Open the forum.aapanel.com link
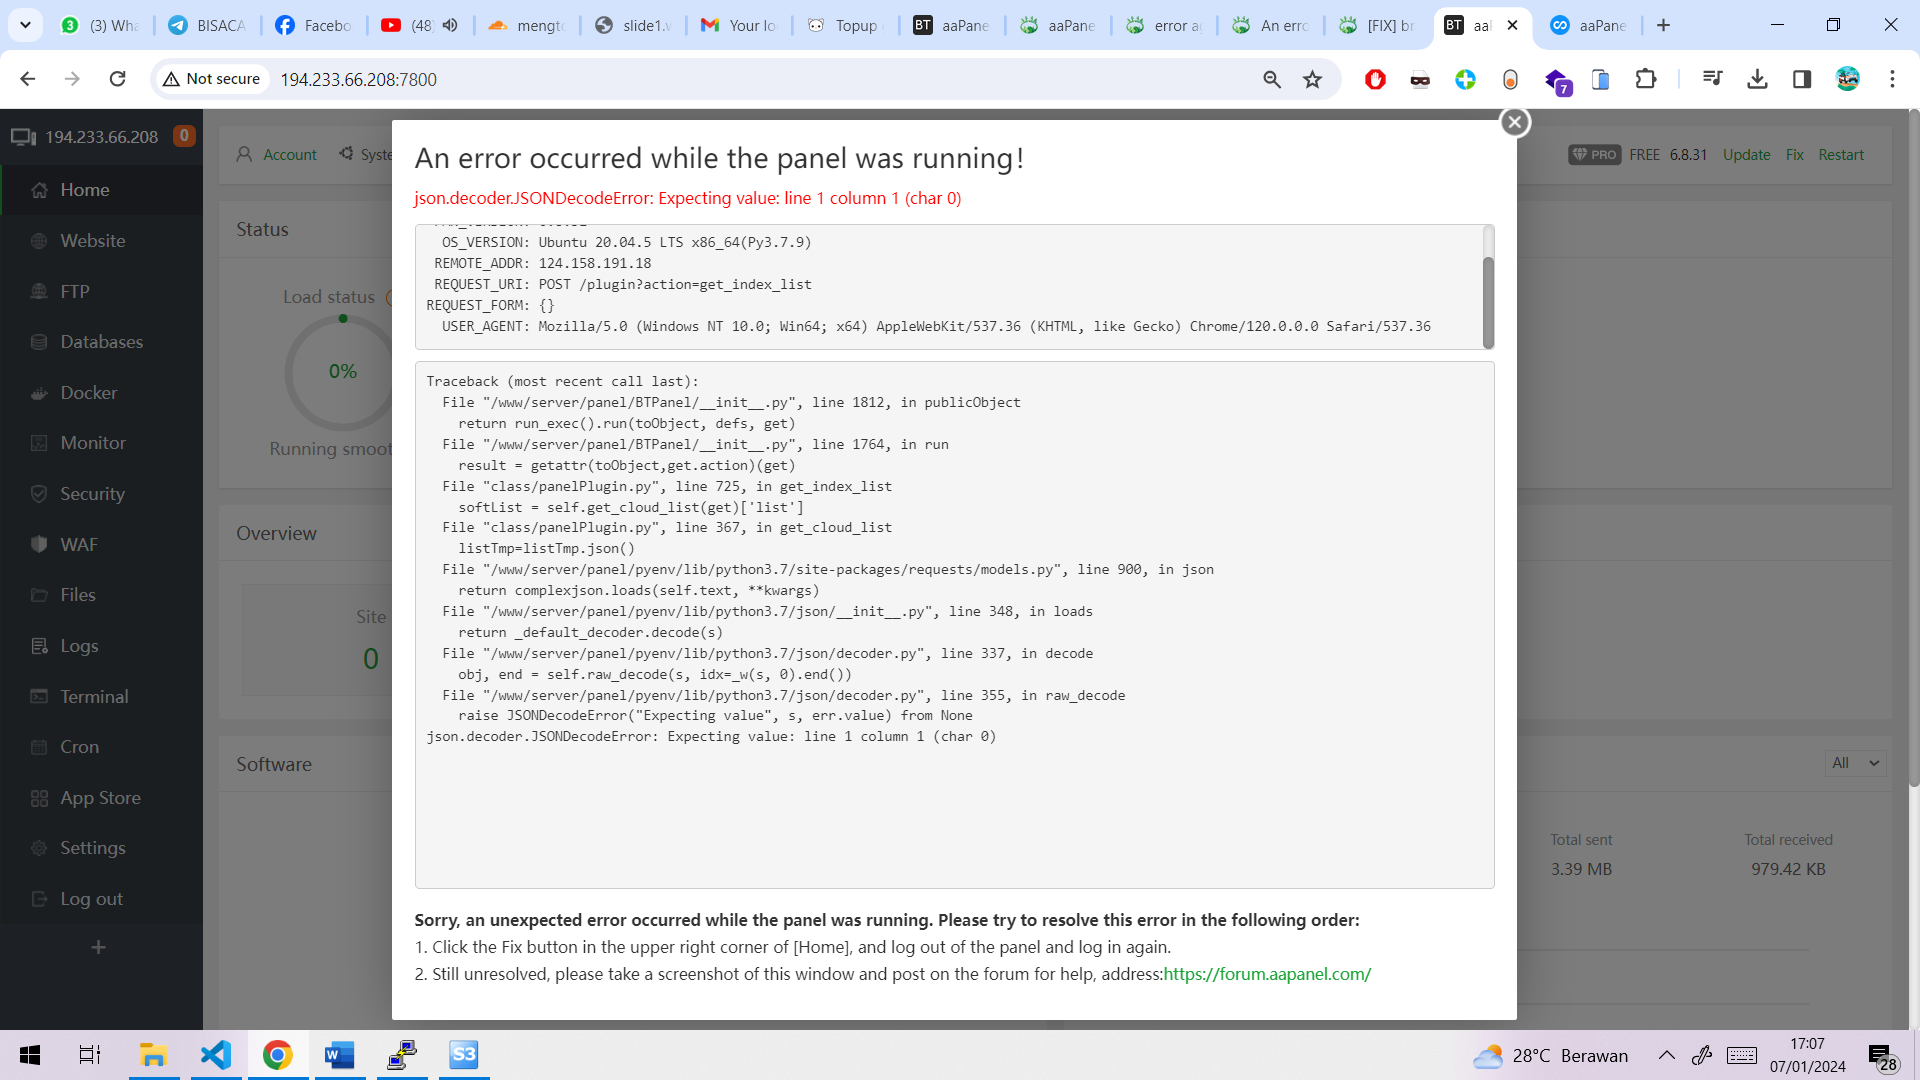This screenshot has height=1080, width=1920. pos(1266,974)
